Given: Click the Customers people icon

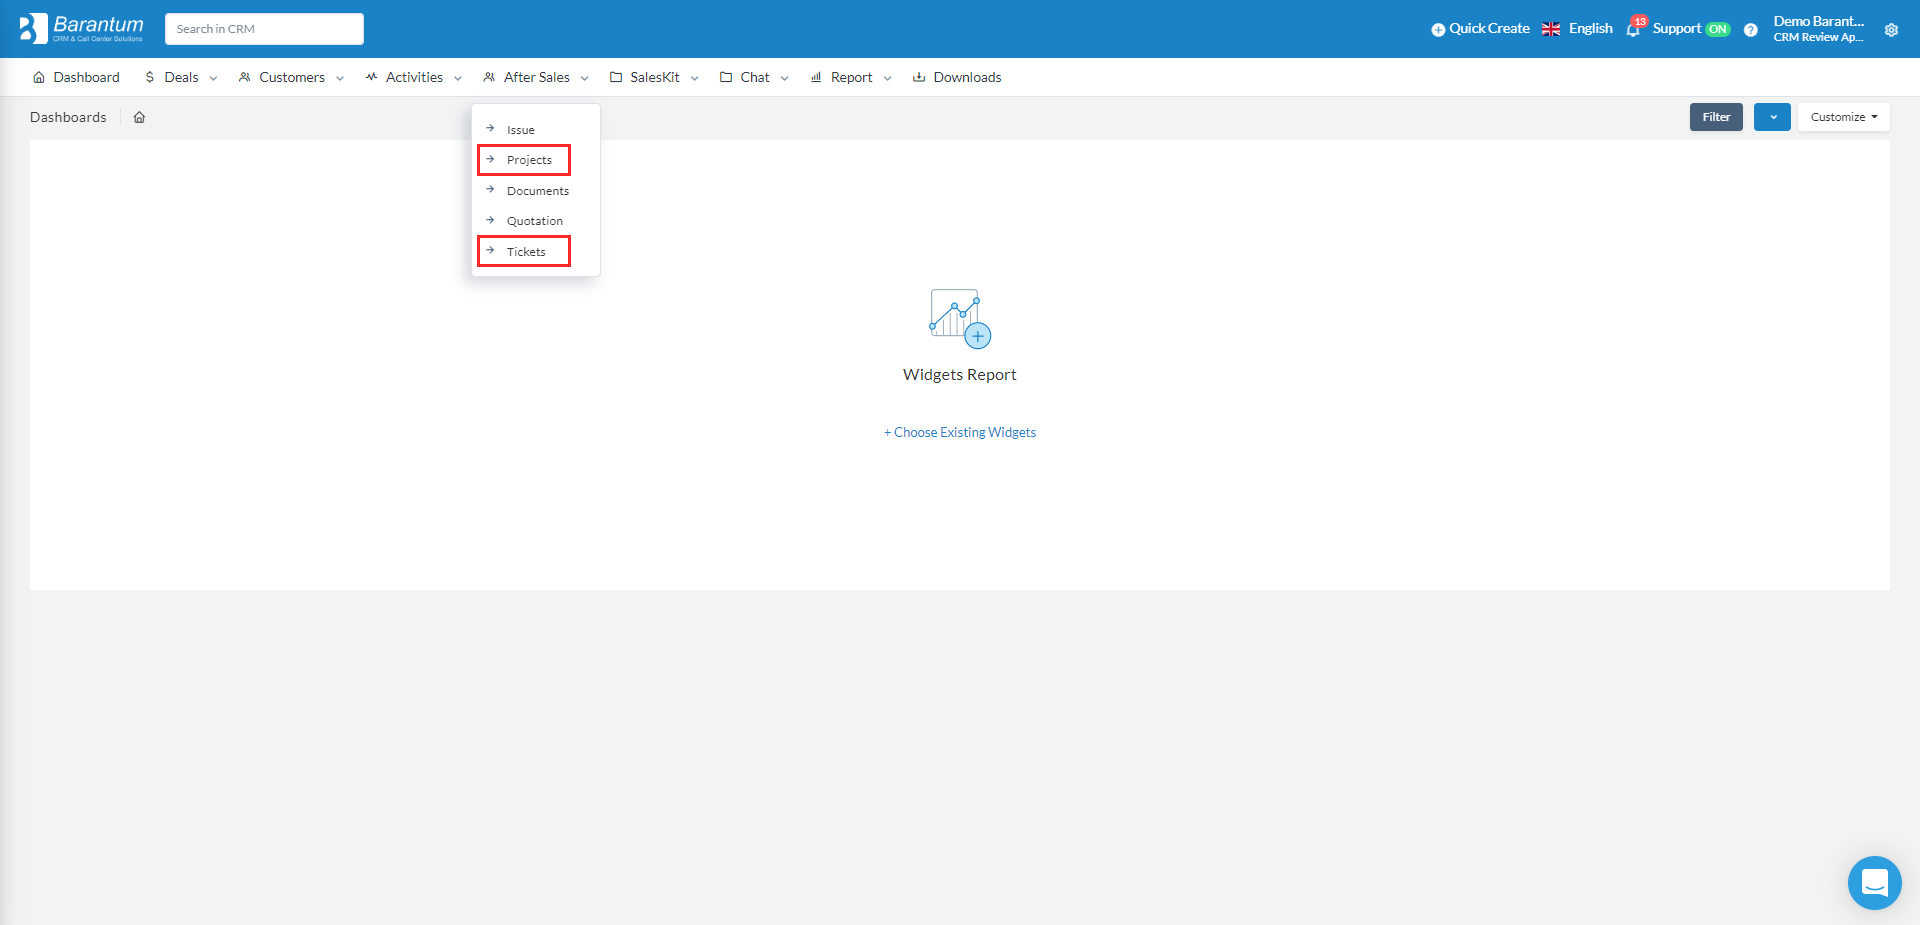Looking at the screenshot, I should click(244, 77).
